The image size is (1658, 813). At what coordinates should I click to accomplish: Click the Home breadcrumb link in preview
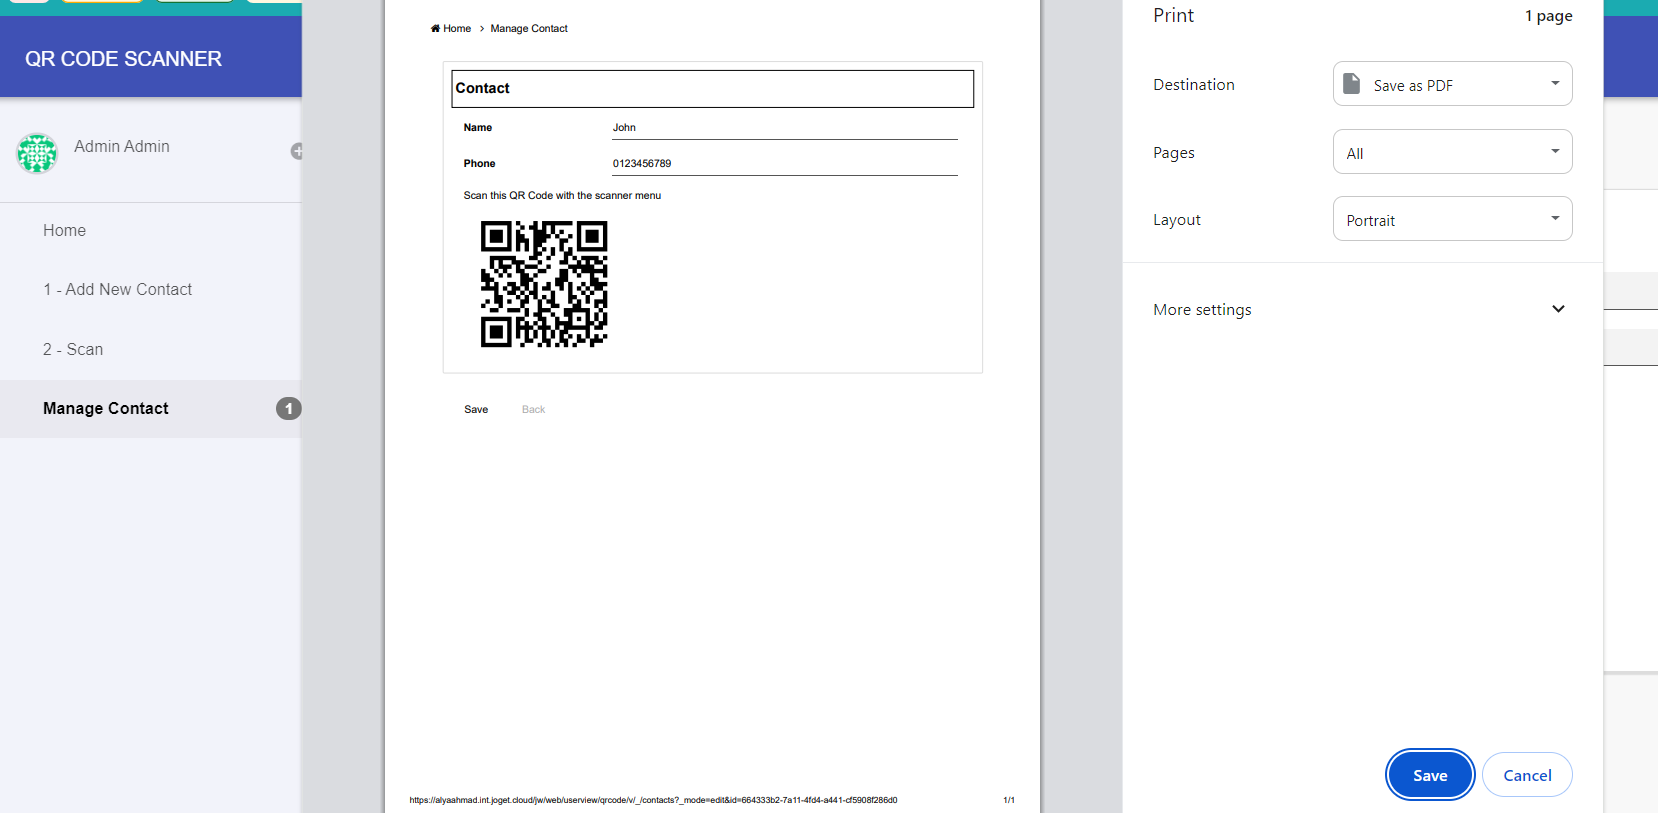pos(457,28)
